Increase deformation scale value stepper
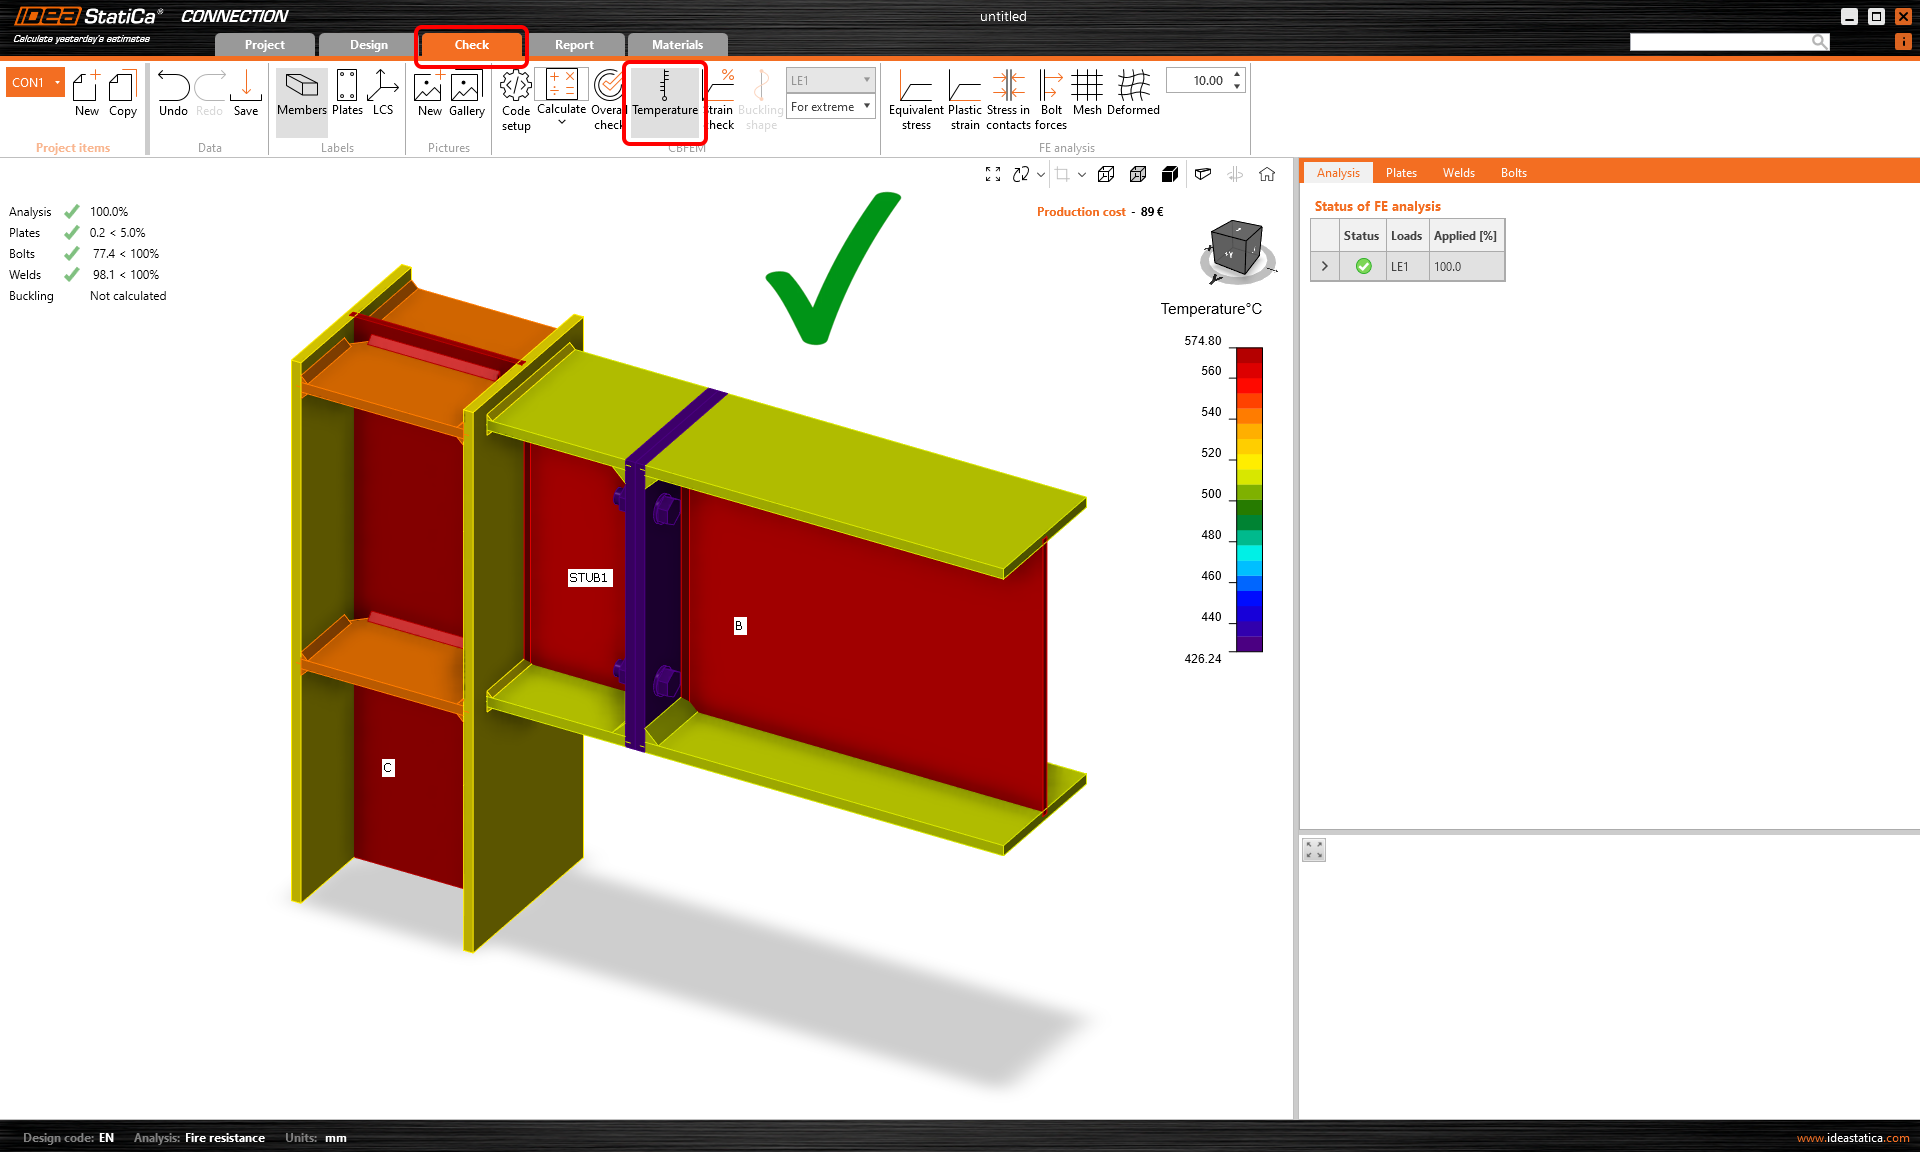 click(1237, 75)
